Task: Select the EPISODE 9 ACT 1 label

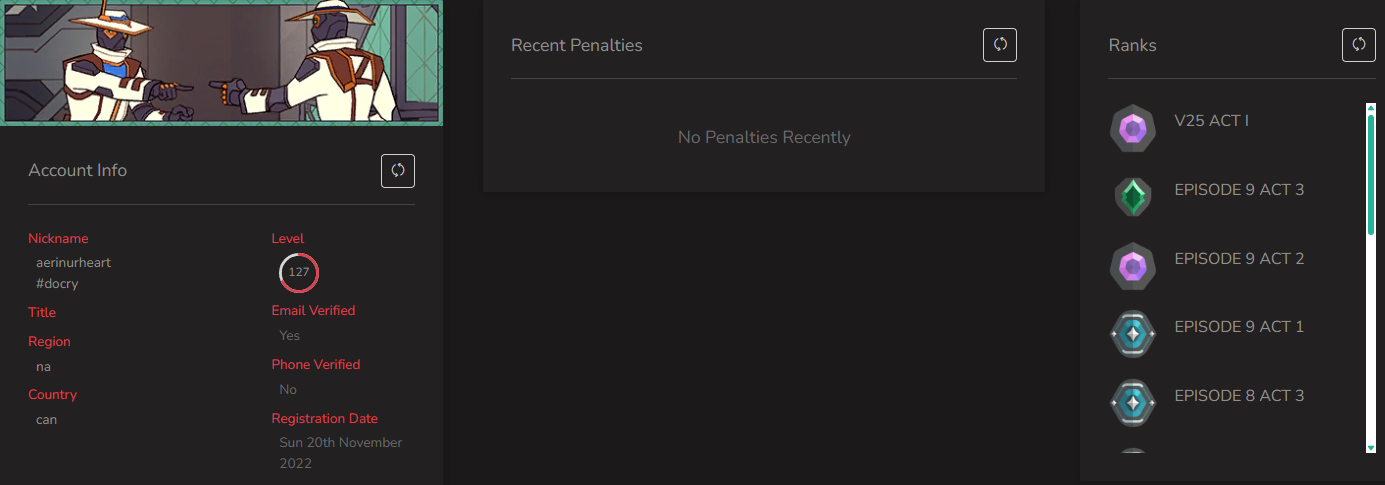Action: click(1239, 327)
